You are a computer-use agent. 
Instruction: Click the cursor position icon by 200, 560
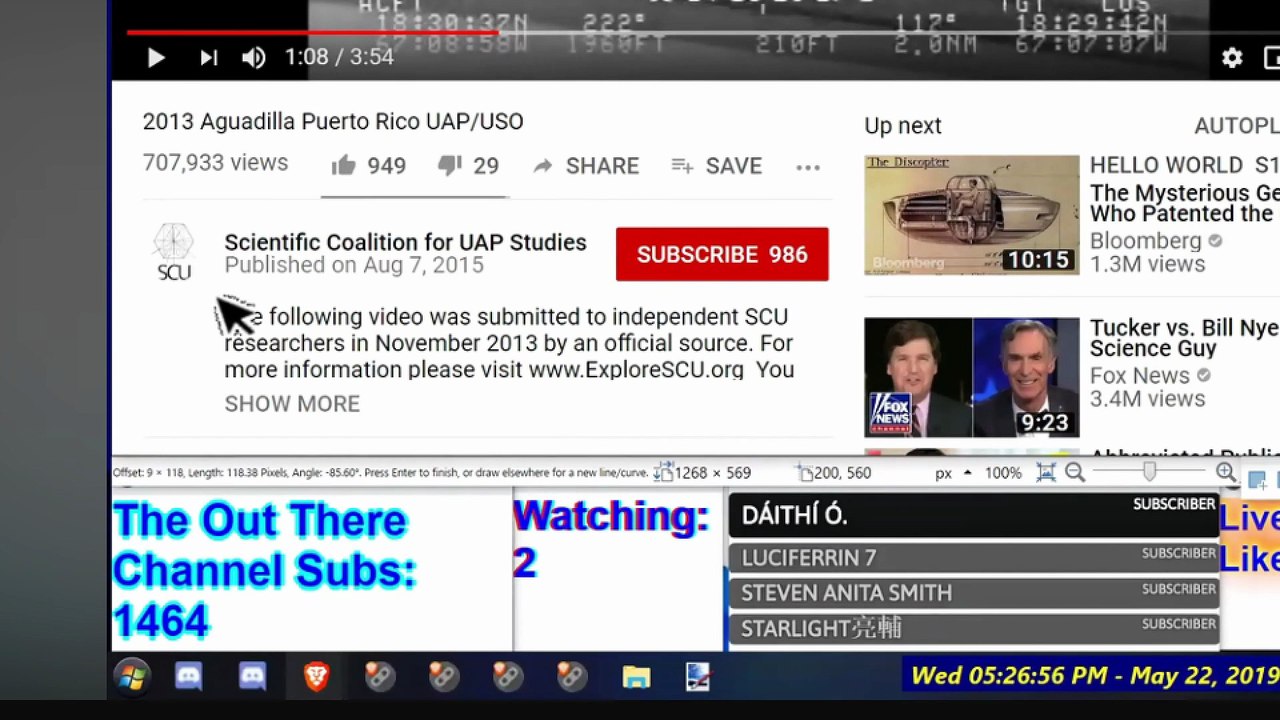(803, 473)
